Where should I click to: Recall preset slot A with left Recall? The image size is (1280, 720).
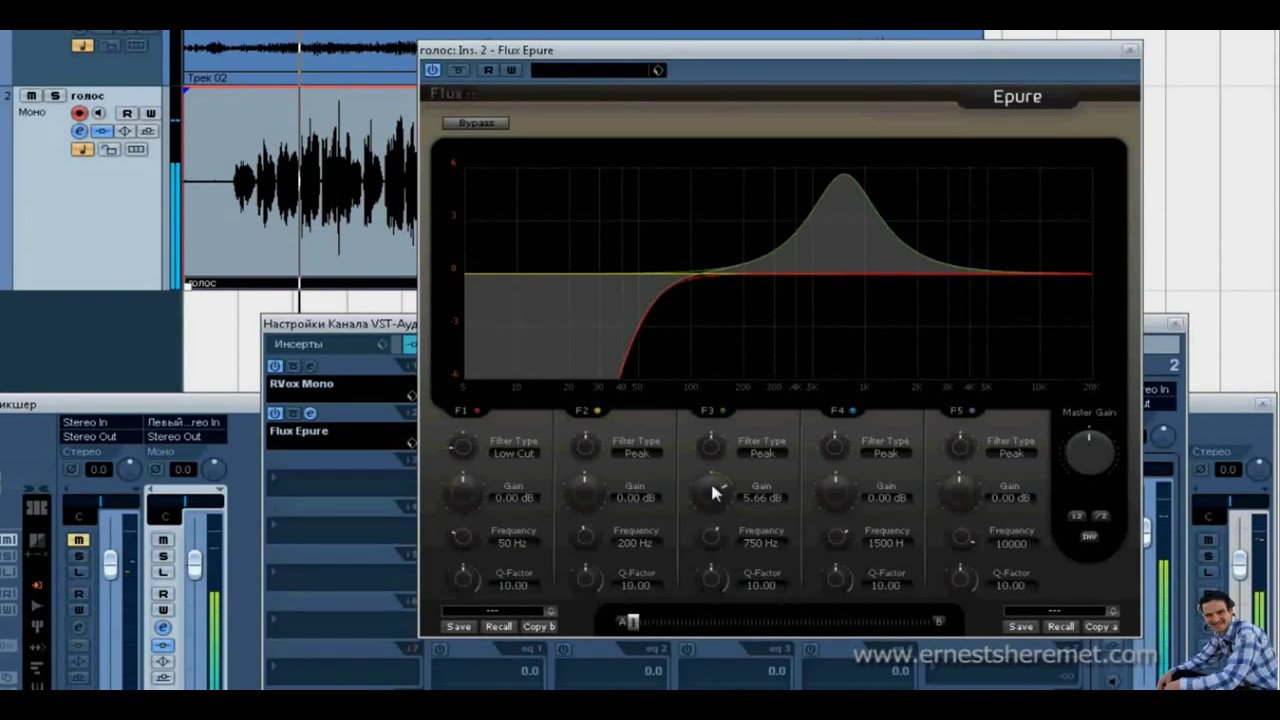click(498, 627)
